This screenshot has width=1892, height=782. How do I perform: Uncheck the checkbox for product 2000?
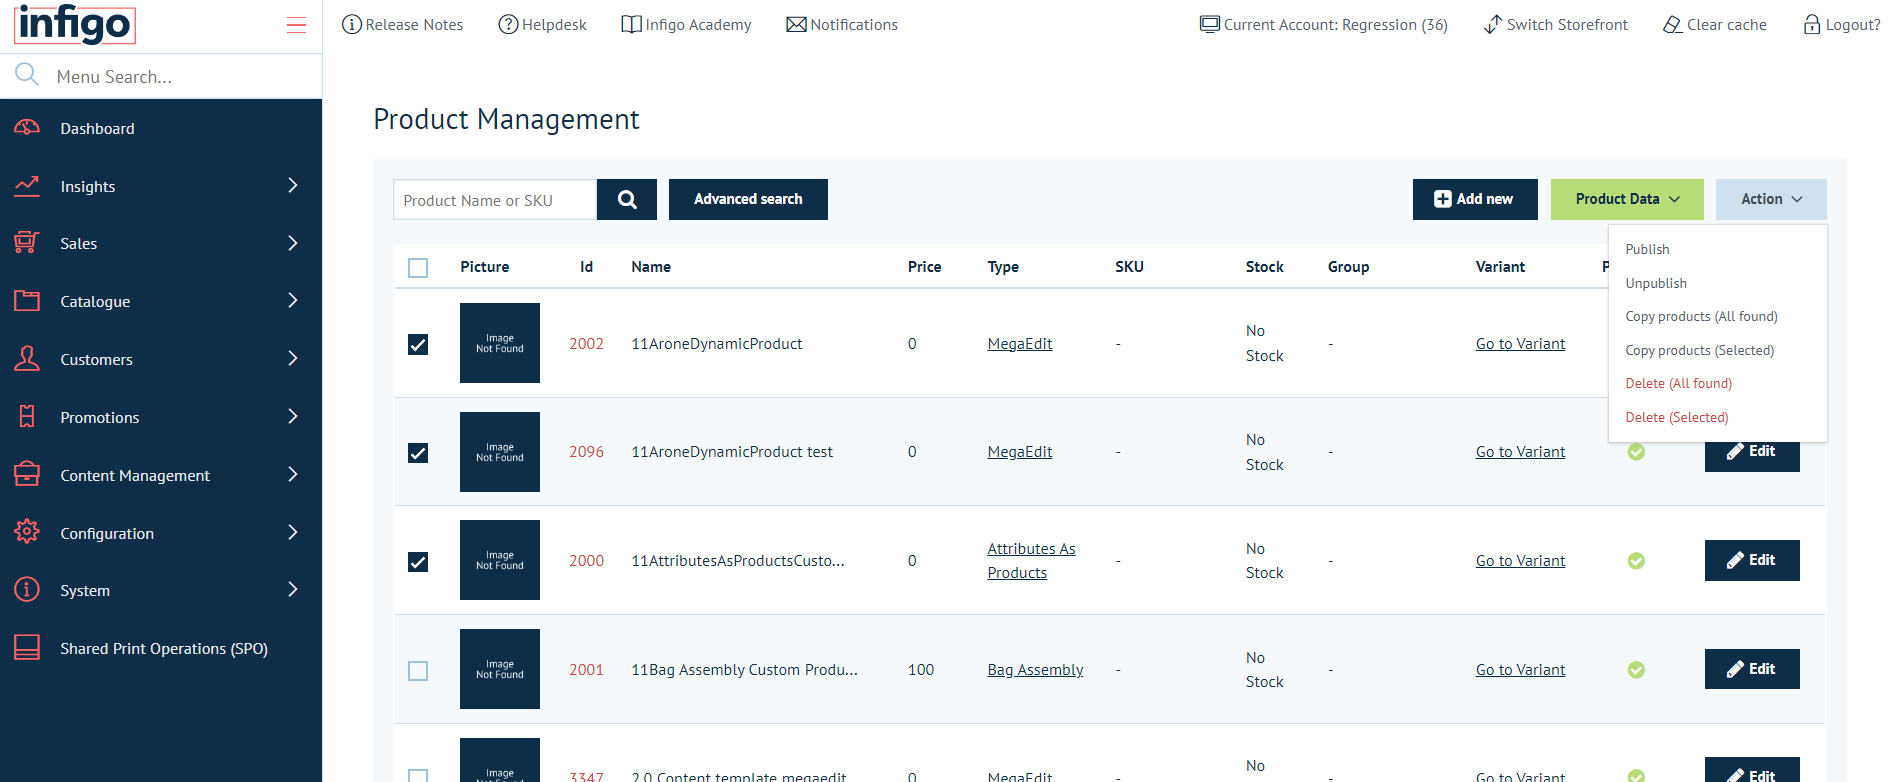[418, 562]
